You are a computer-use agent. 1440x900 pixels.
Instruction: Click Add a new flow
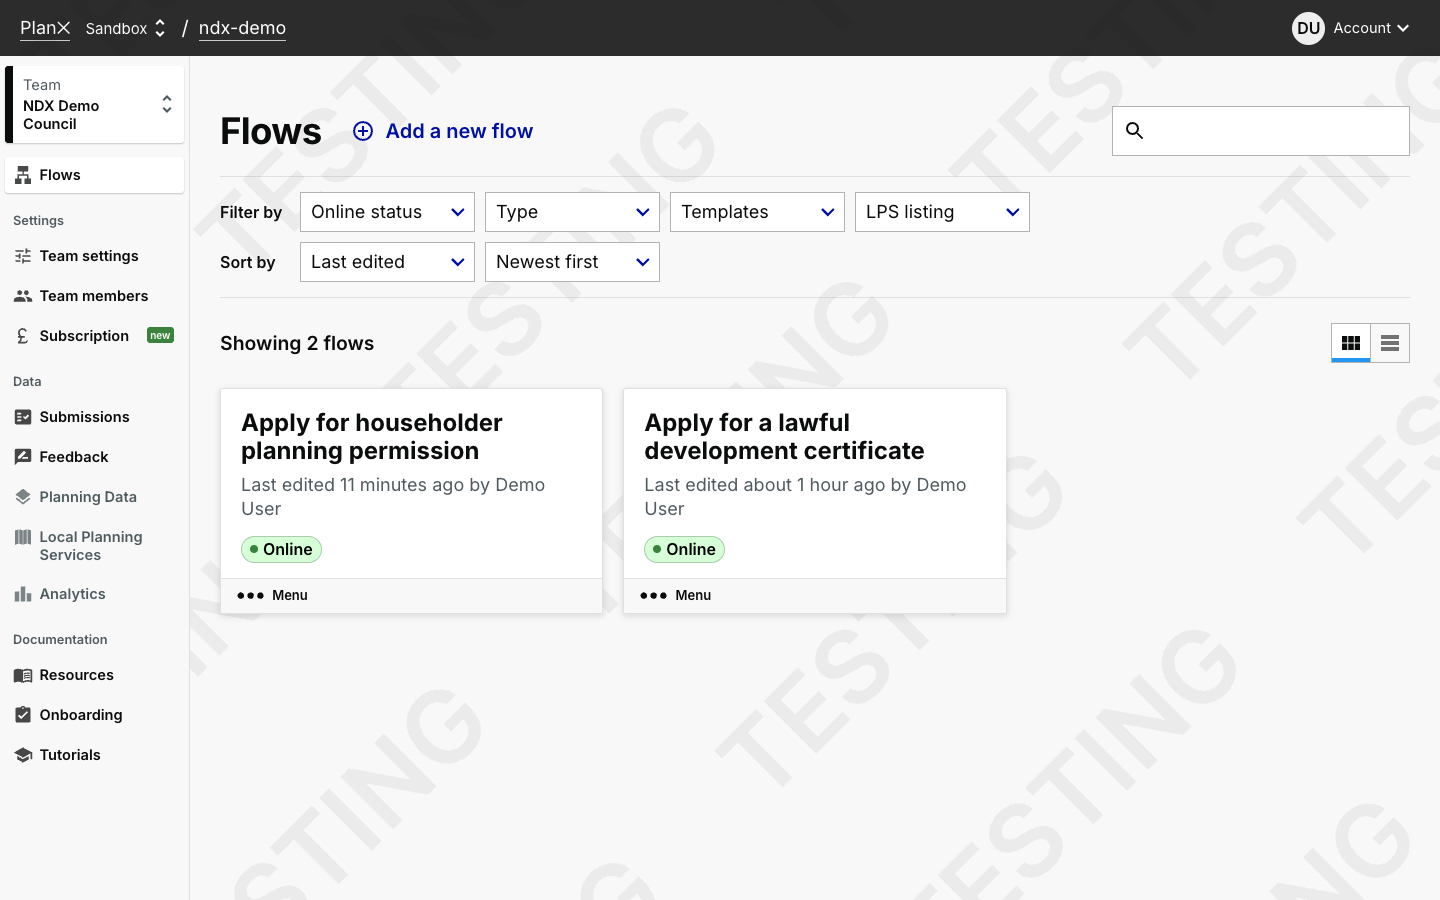pyautogui.click(x=443, y=131)
